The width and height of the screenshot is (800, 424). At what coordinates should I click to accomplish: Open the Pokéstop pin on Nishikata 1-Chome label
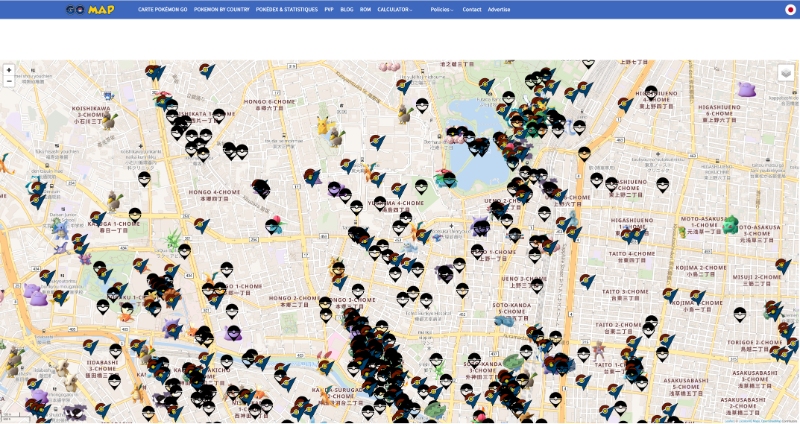(219, 116)
